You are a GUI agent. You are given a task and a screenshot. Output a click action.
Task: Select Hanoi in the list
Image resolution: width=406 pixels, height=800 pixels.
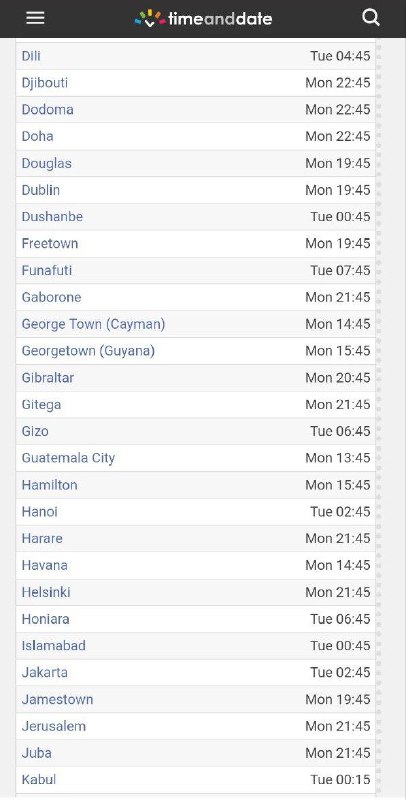click(39, 511)
